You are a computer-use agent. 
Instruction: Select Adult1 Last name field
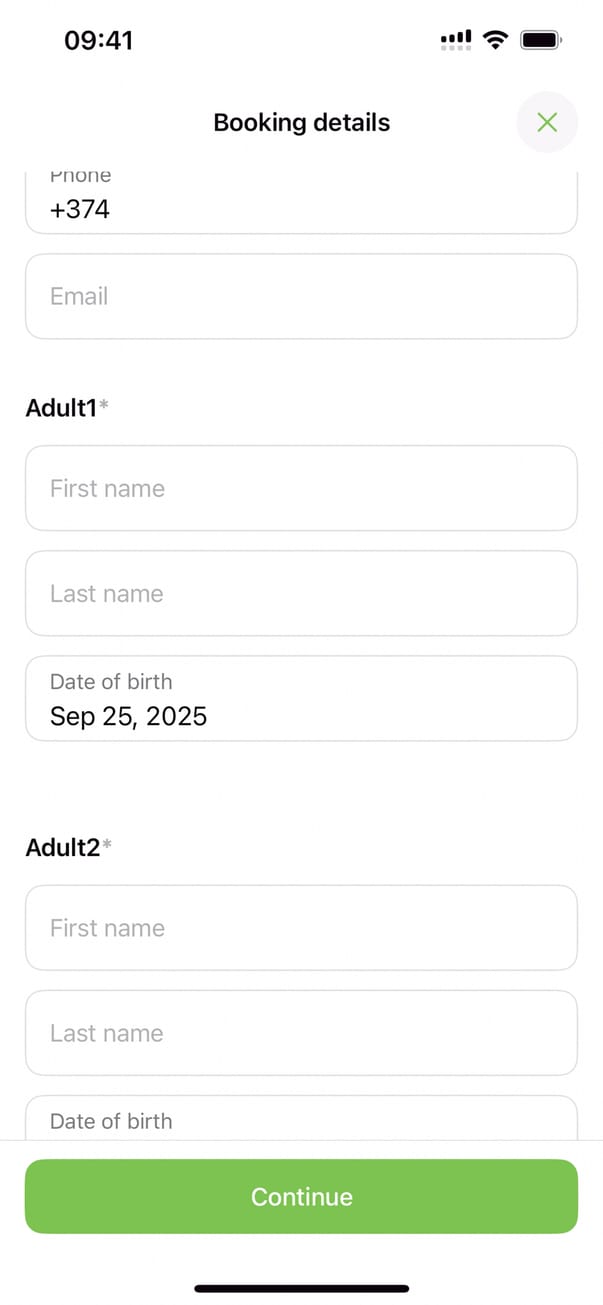[x=300, y=593]
